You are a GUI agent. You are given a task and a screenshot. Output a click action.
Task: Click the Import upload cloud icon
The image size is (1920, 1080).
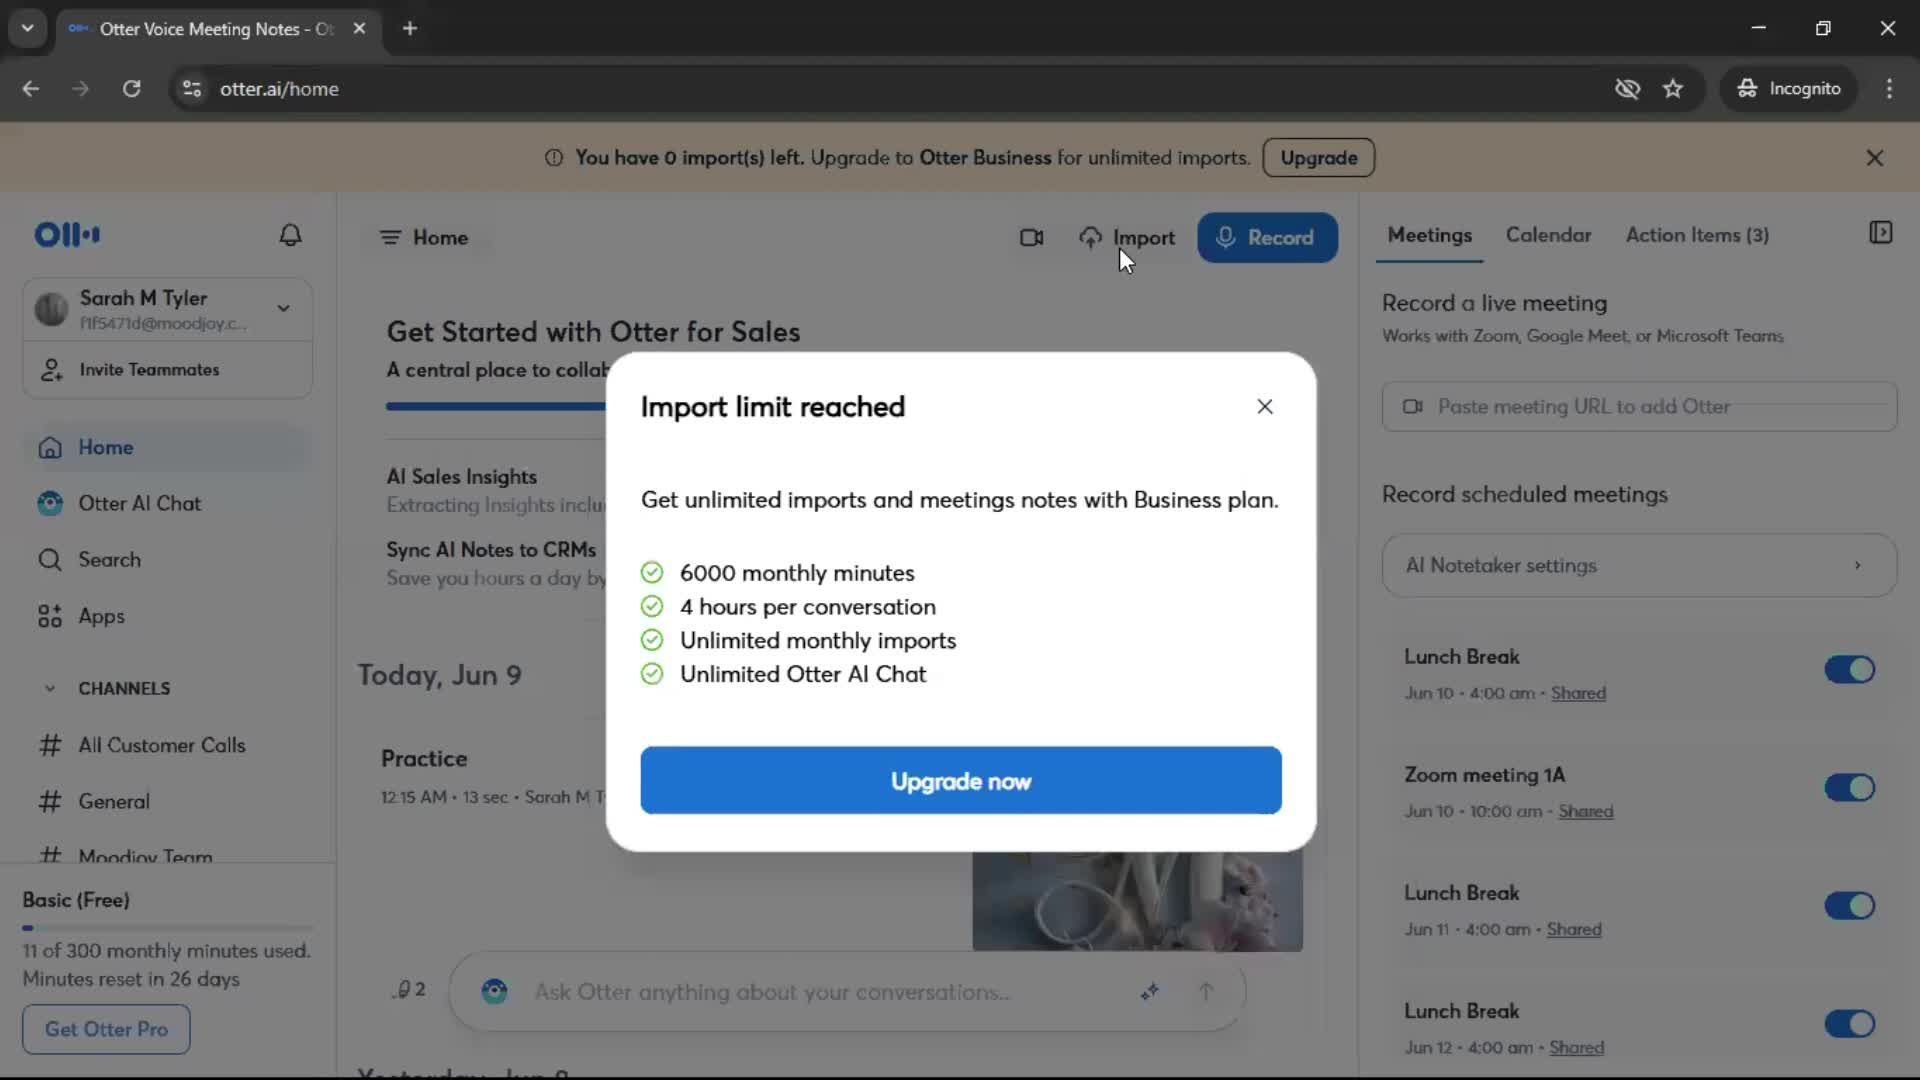[1090, 238]
